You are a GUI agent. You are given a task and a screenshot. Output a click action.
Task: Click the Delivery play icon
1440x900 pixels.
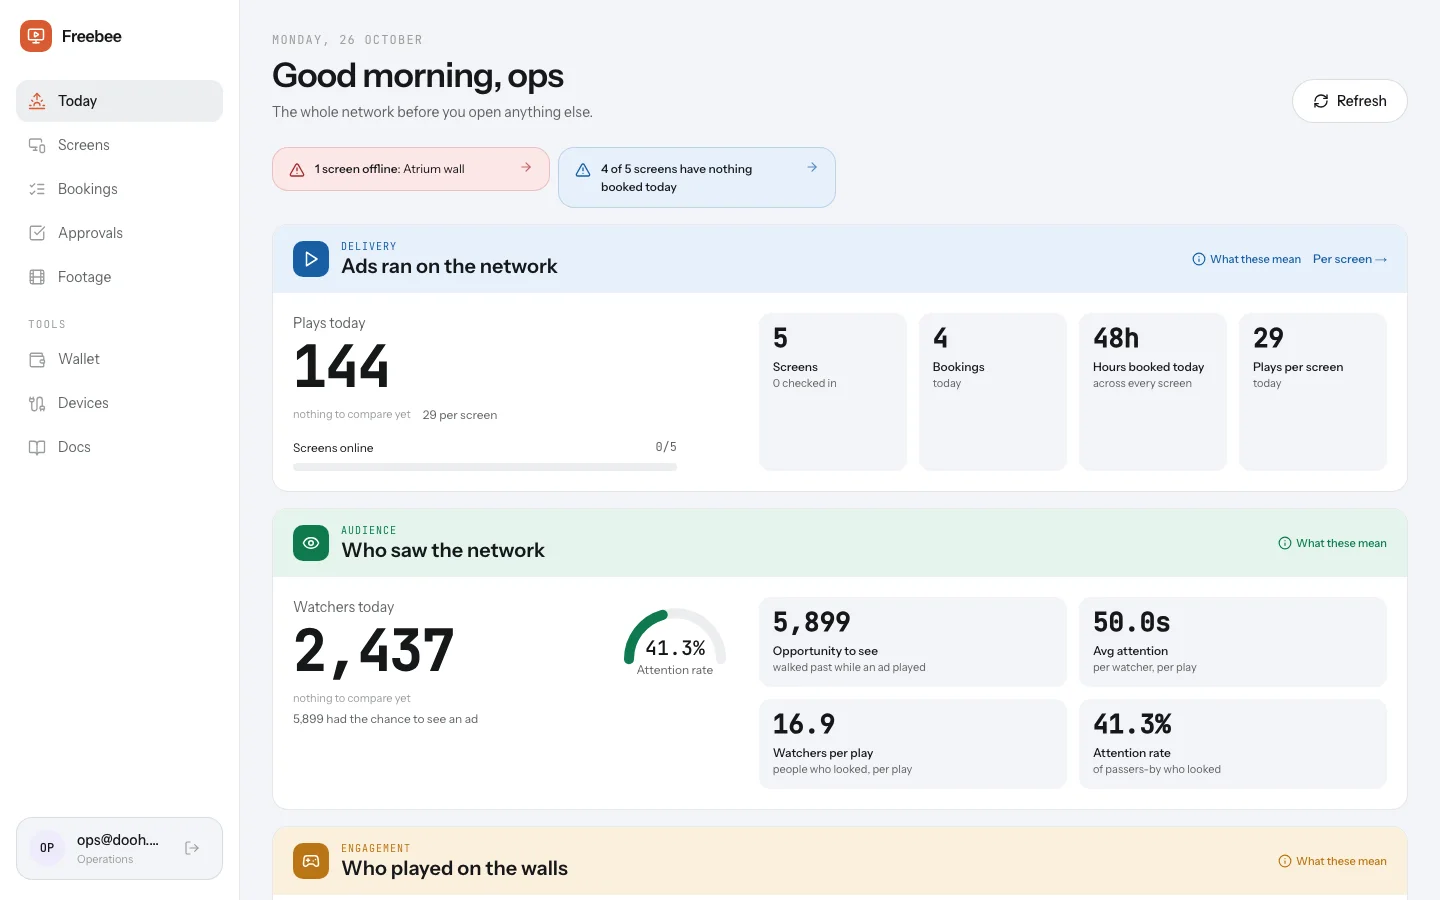tap(311, 259)
